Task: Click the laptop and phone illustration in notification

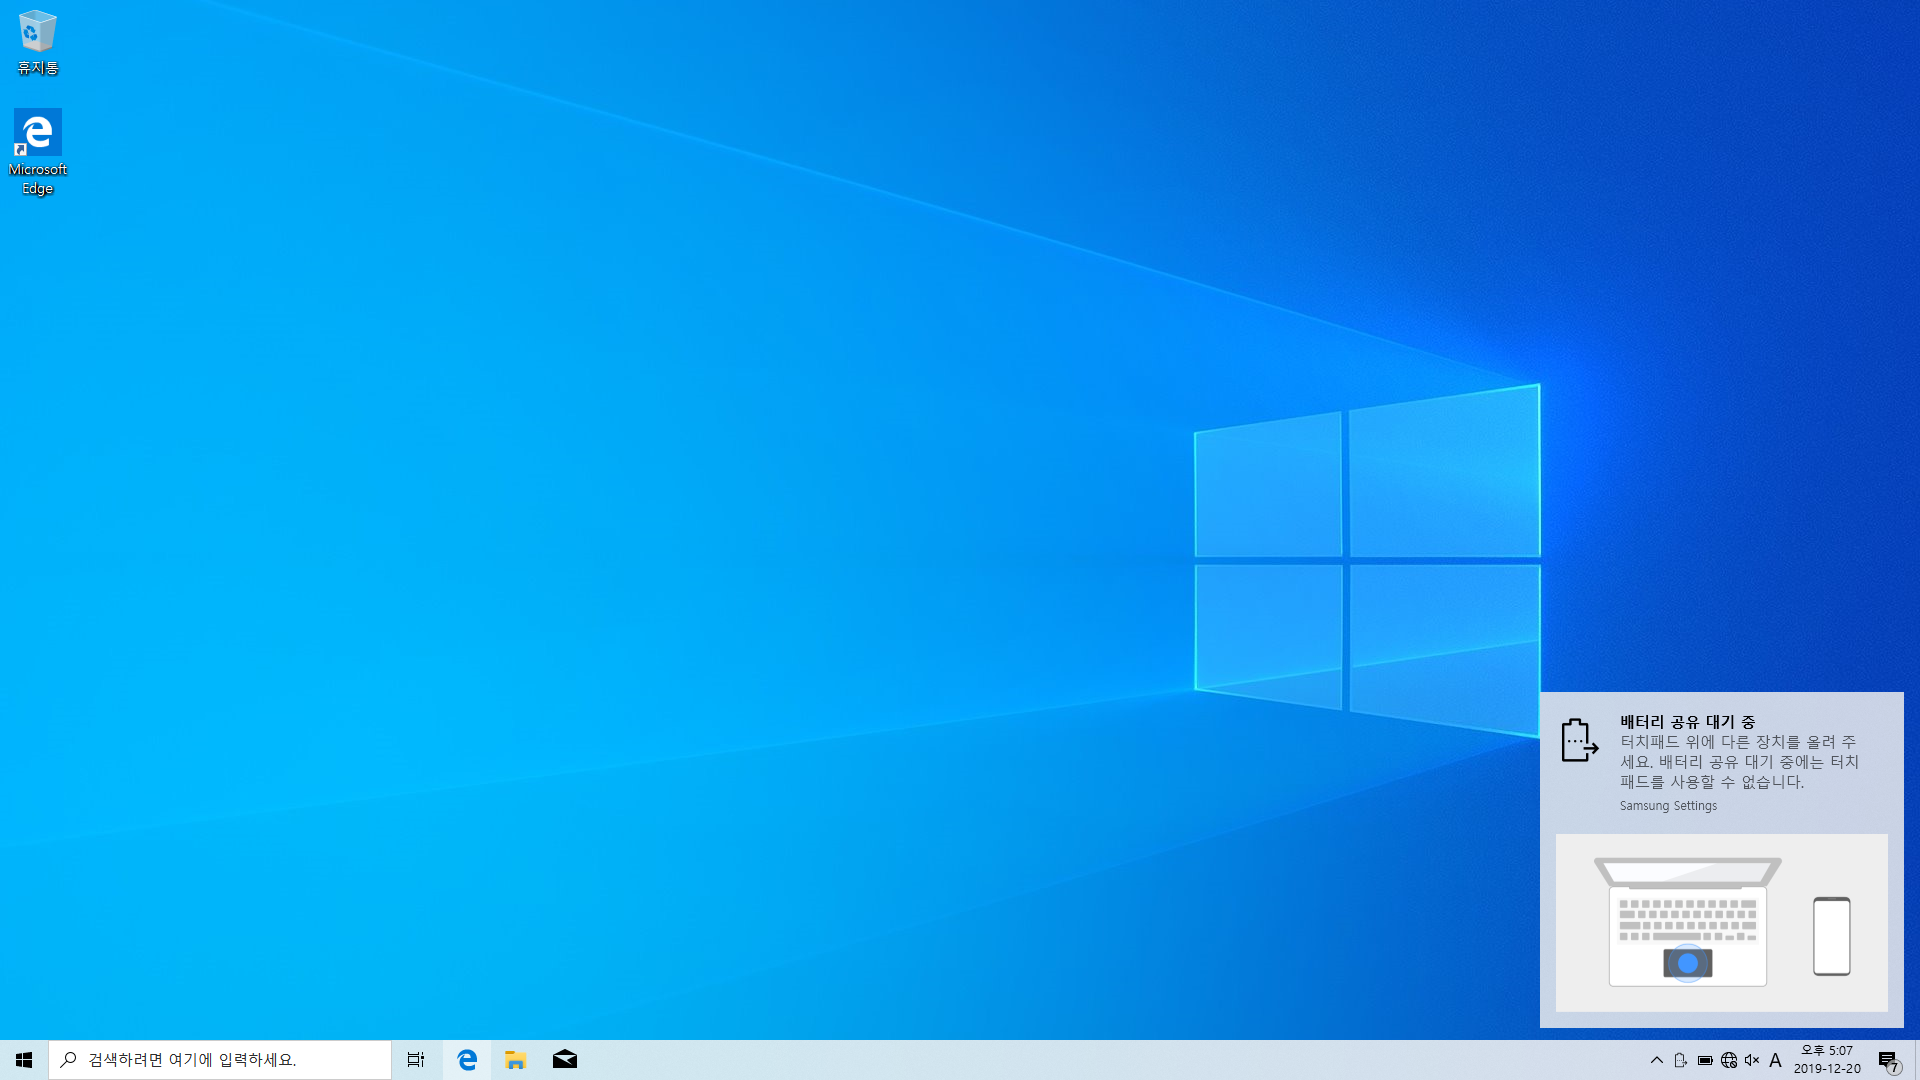Action: (x=1722, y=923)
